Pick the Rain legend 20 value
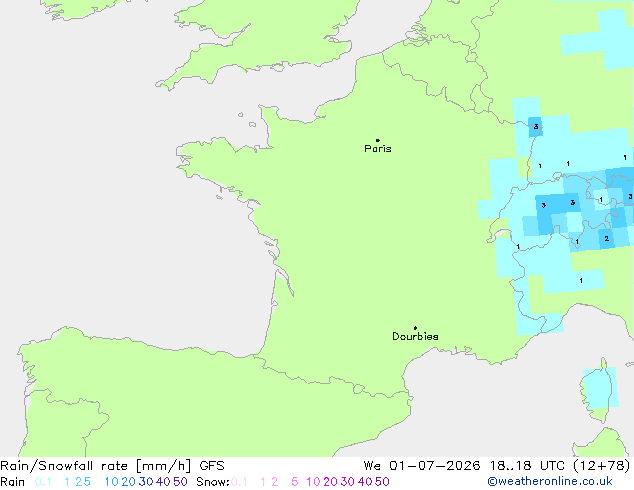The height and width of the screenshot is (490, 634). pyautogui.click(x=128, y=482)
